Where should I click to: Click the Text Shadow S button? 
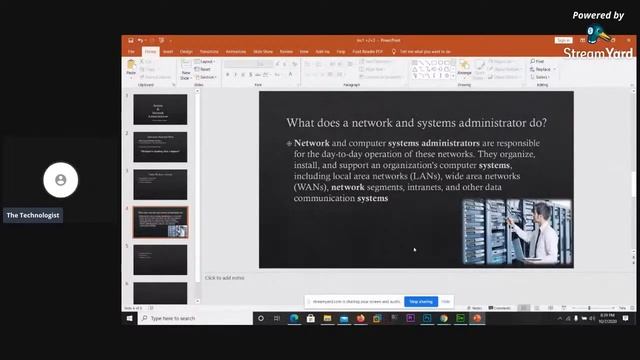pyautogui.click(x=250, y=75)
